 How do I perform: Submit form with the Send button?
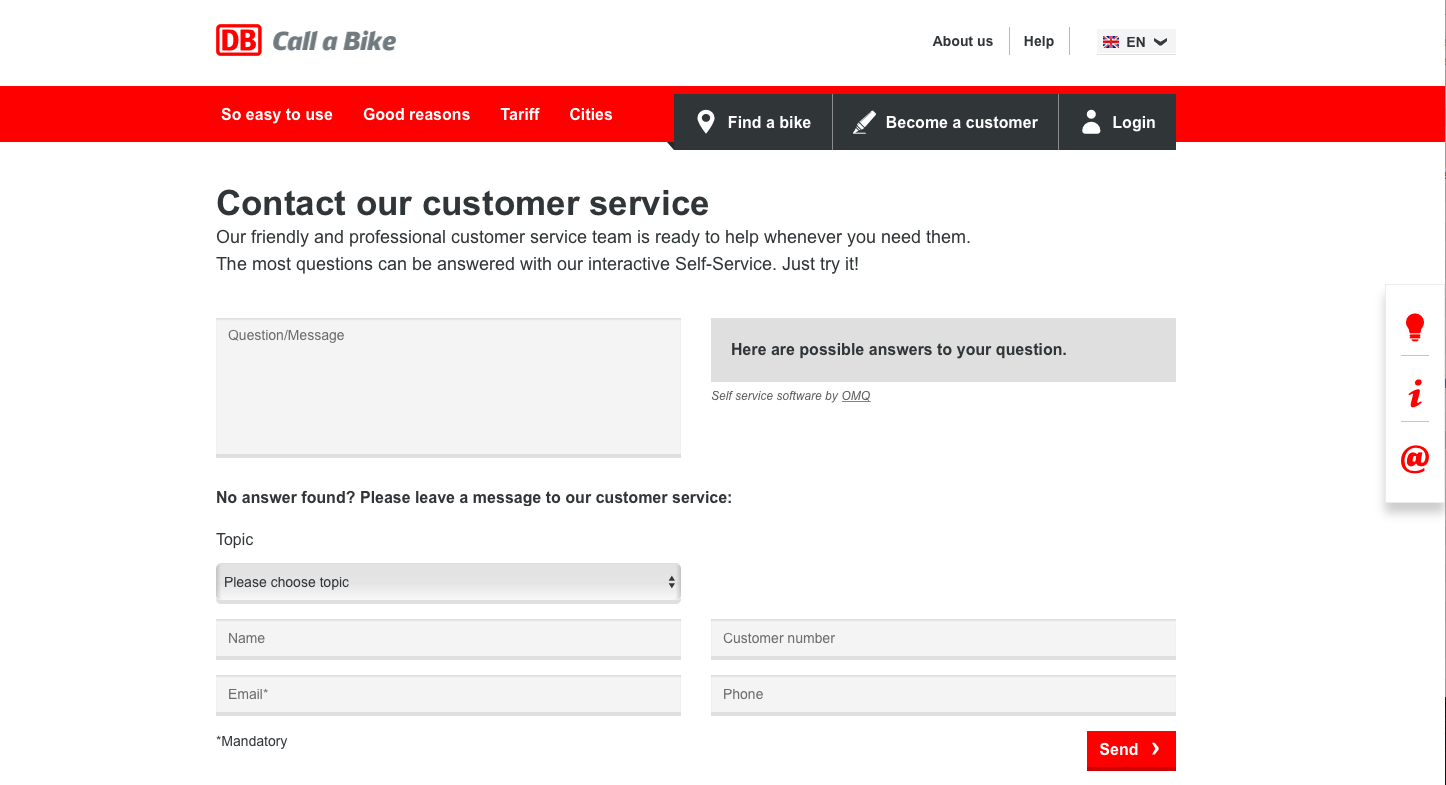[1131, 750]
